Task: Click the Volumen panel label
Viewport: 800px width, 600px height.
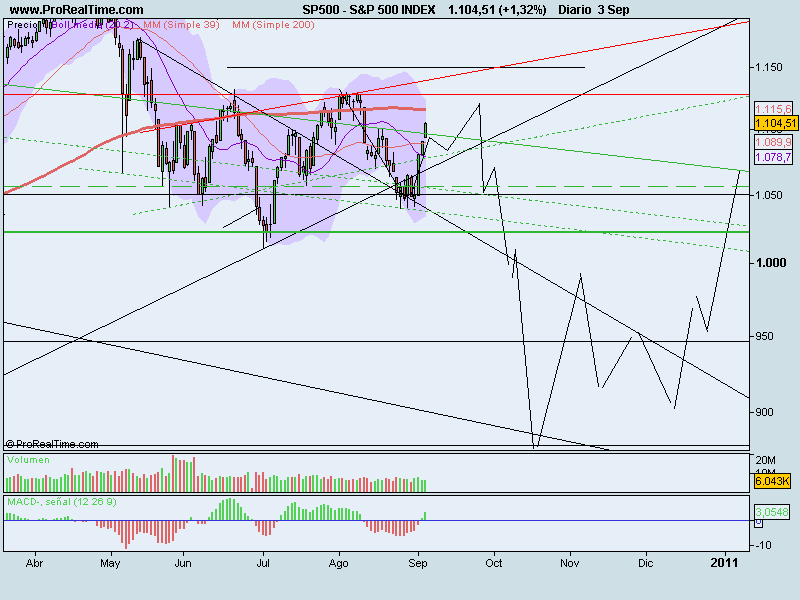Action: coord(29,460)
